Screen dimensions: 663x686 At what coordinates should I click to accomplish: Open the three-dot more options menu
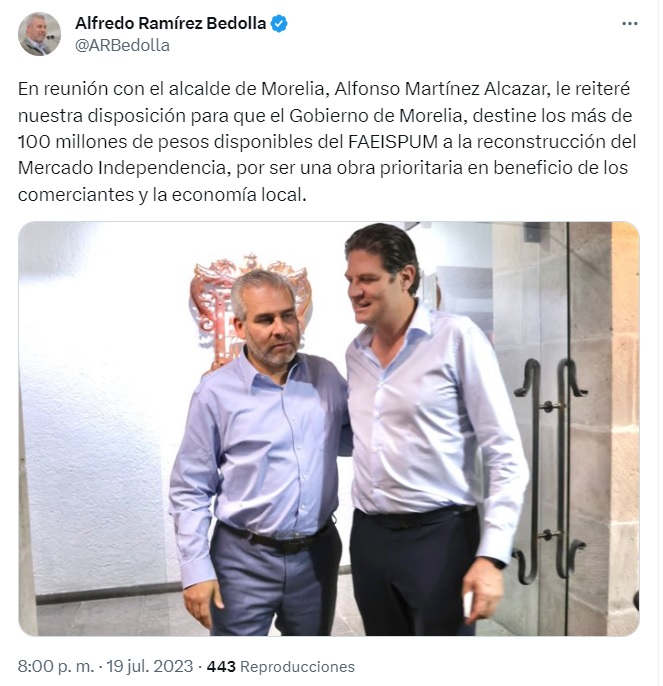coord(629,24)
